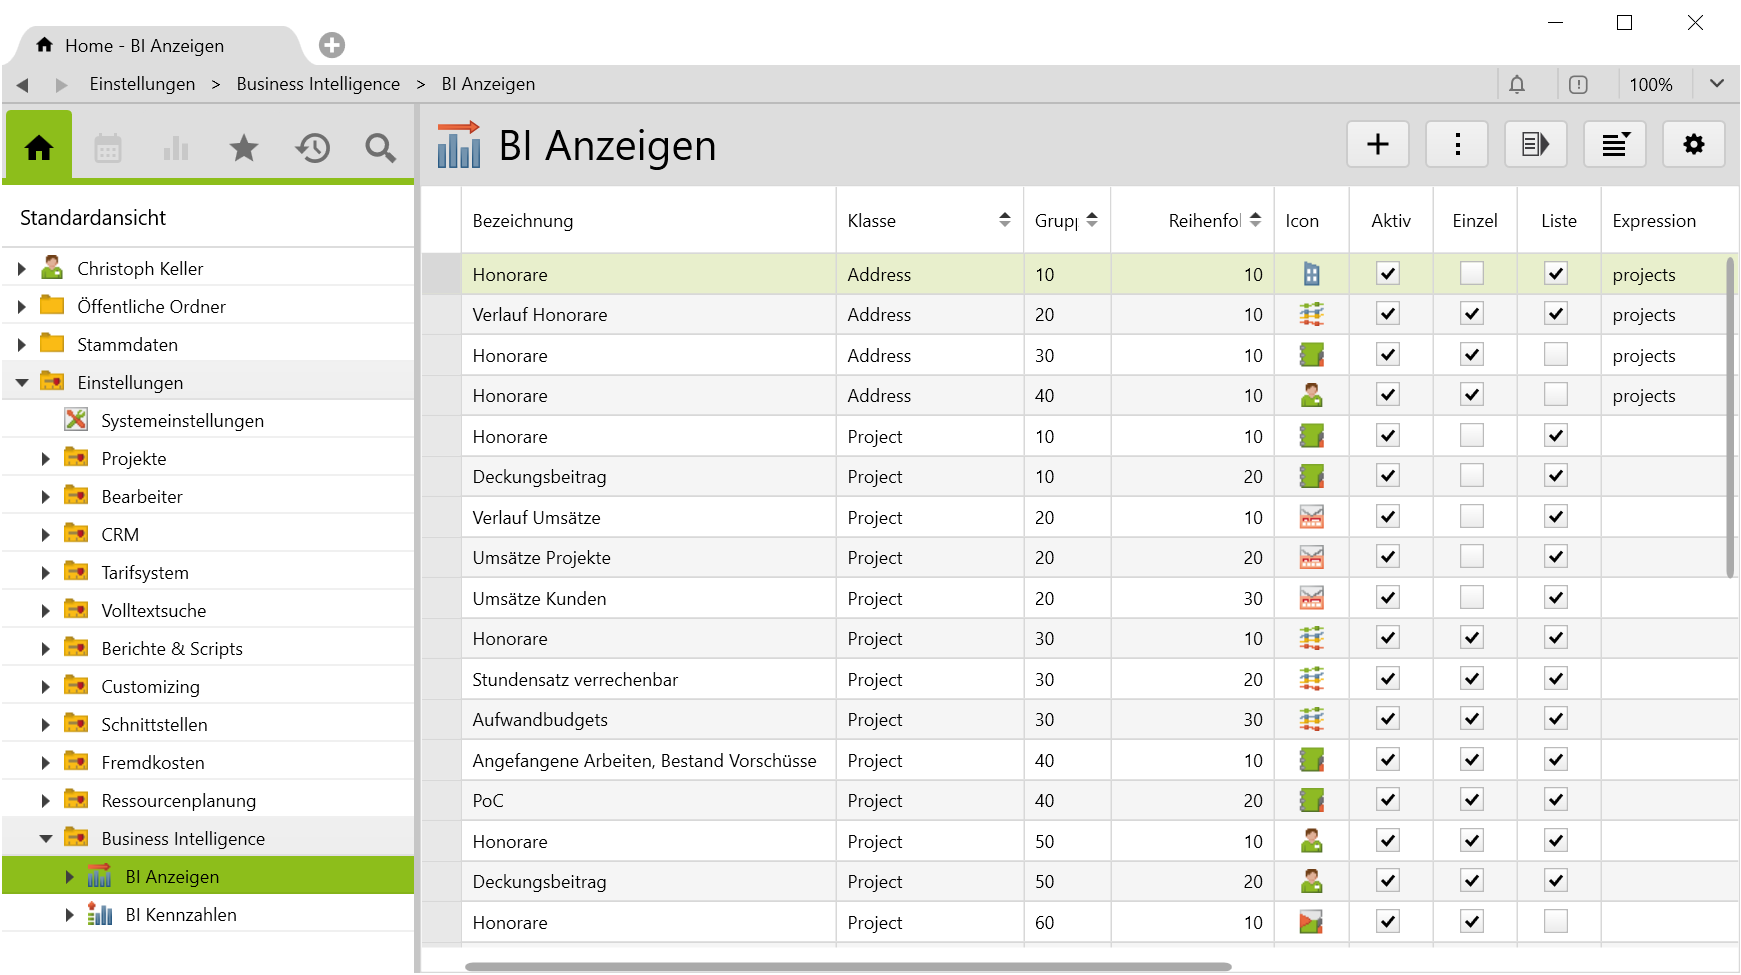The width and height of the screenshot is (1741, 975).
Task: Click the horizontal scrollbar at table bottom
Action: tap(848, 967)
